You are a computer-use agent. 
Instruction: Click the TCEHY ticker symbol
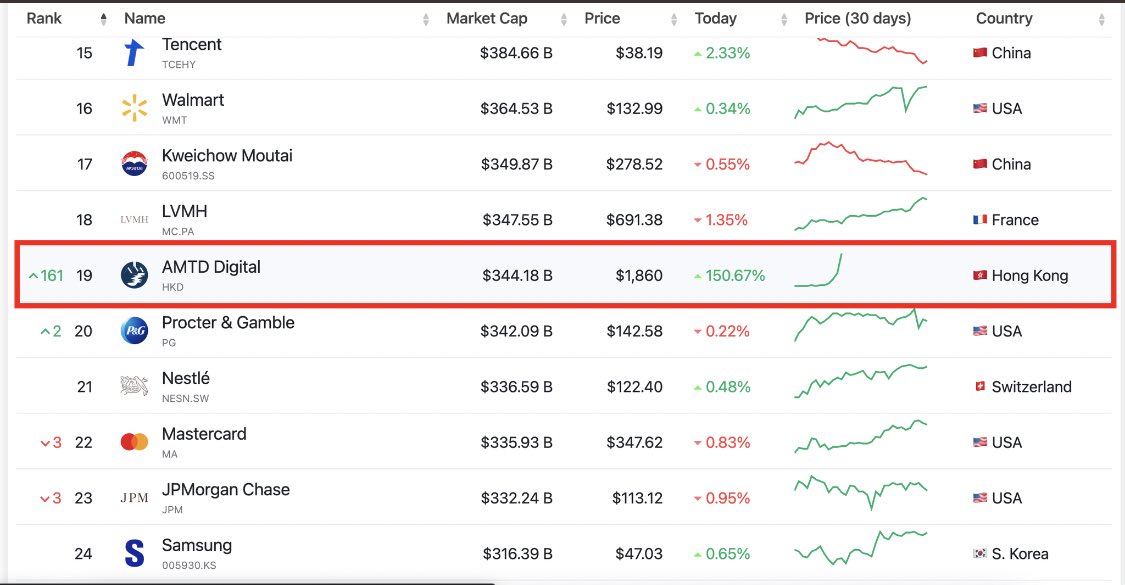(x=179, y=65)
